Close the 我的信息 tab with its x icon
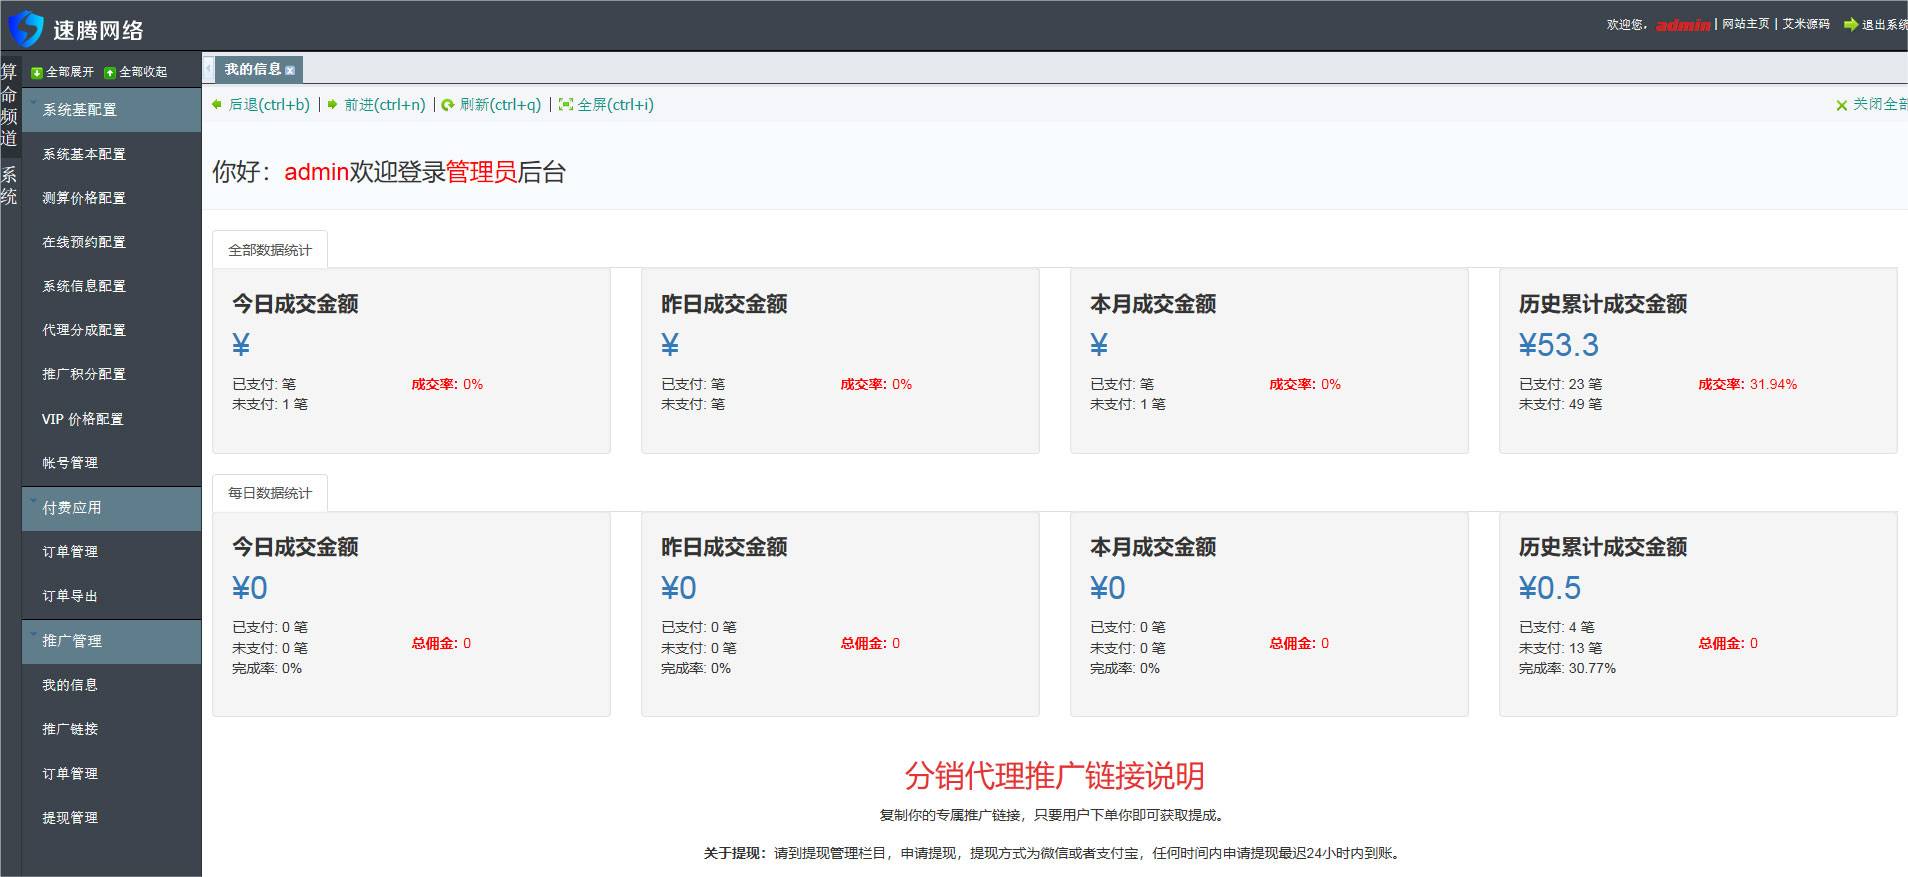Viewport: 1908px width, 877px height. pos(290,70)
